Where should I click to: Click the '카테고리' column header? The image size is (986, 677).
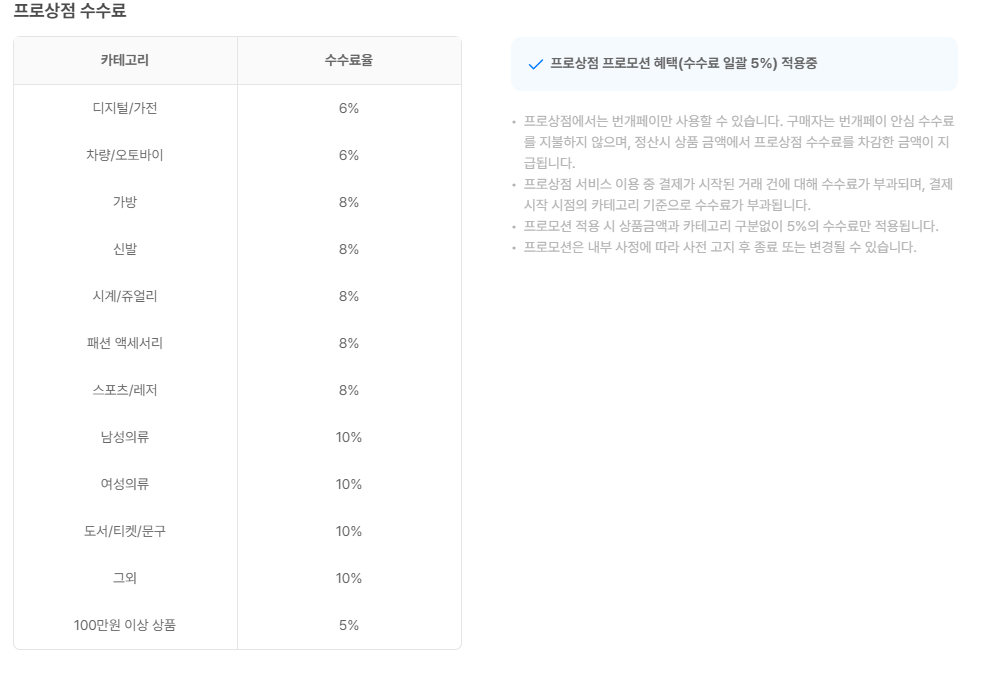coord(125,60)
